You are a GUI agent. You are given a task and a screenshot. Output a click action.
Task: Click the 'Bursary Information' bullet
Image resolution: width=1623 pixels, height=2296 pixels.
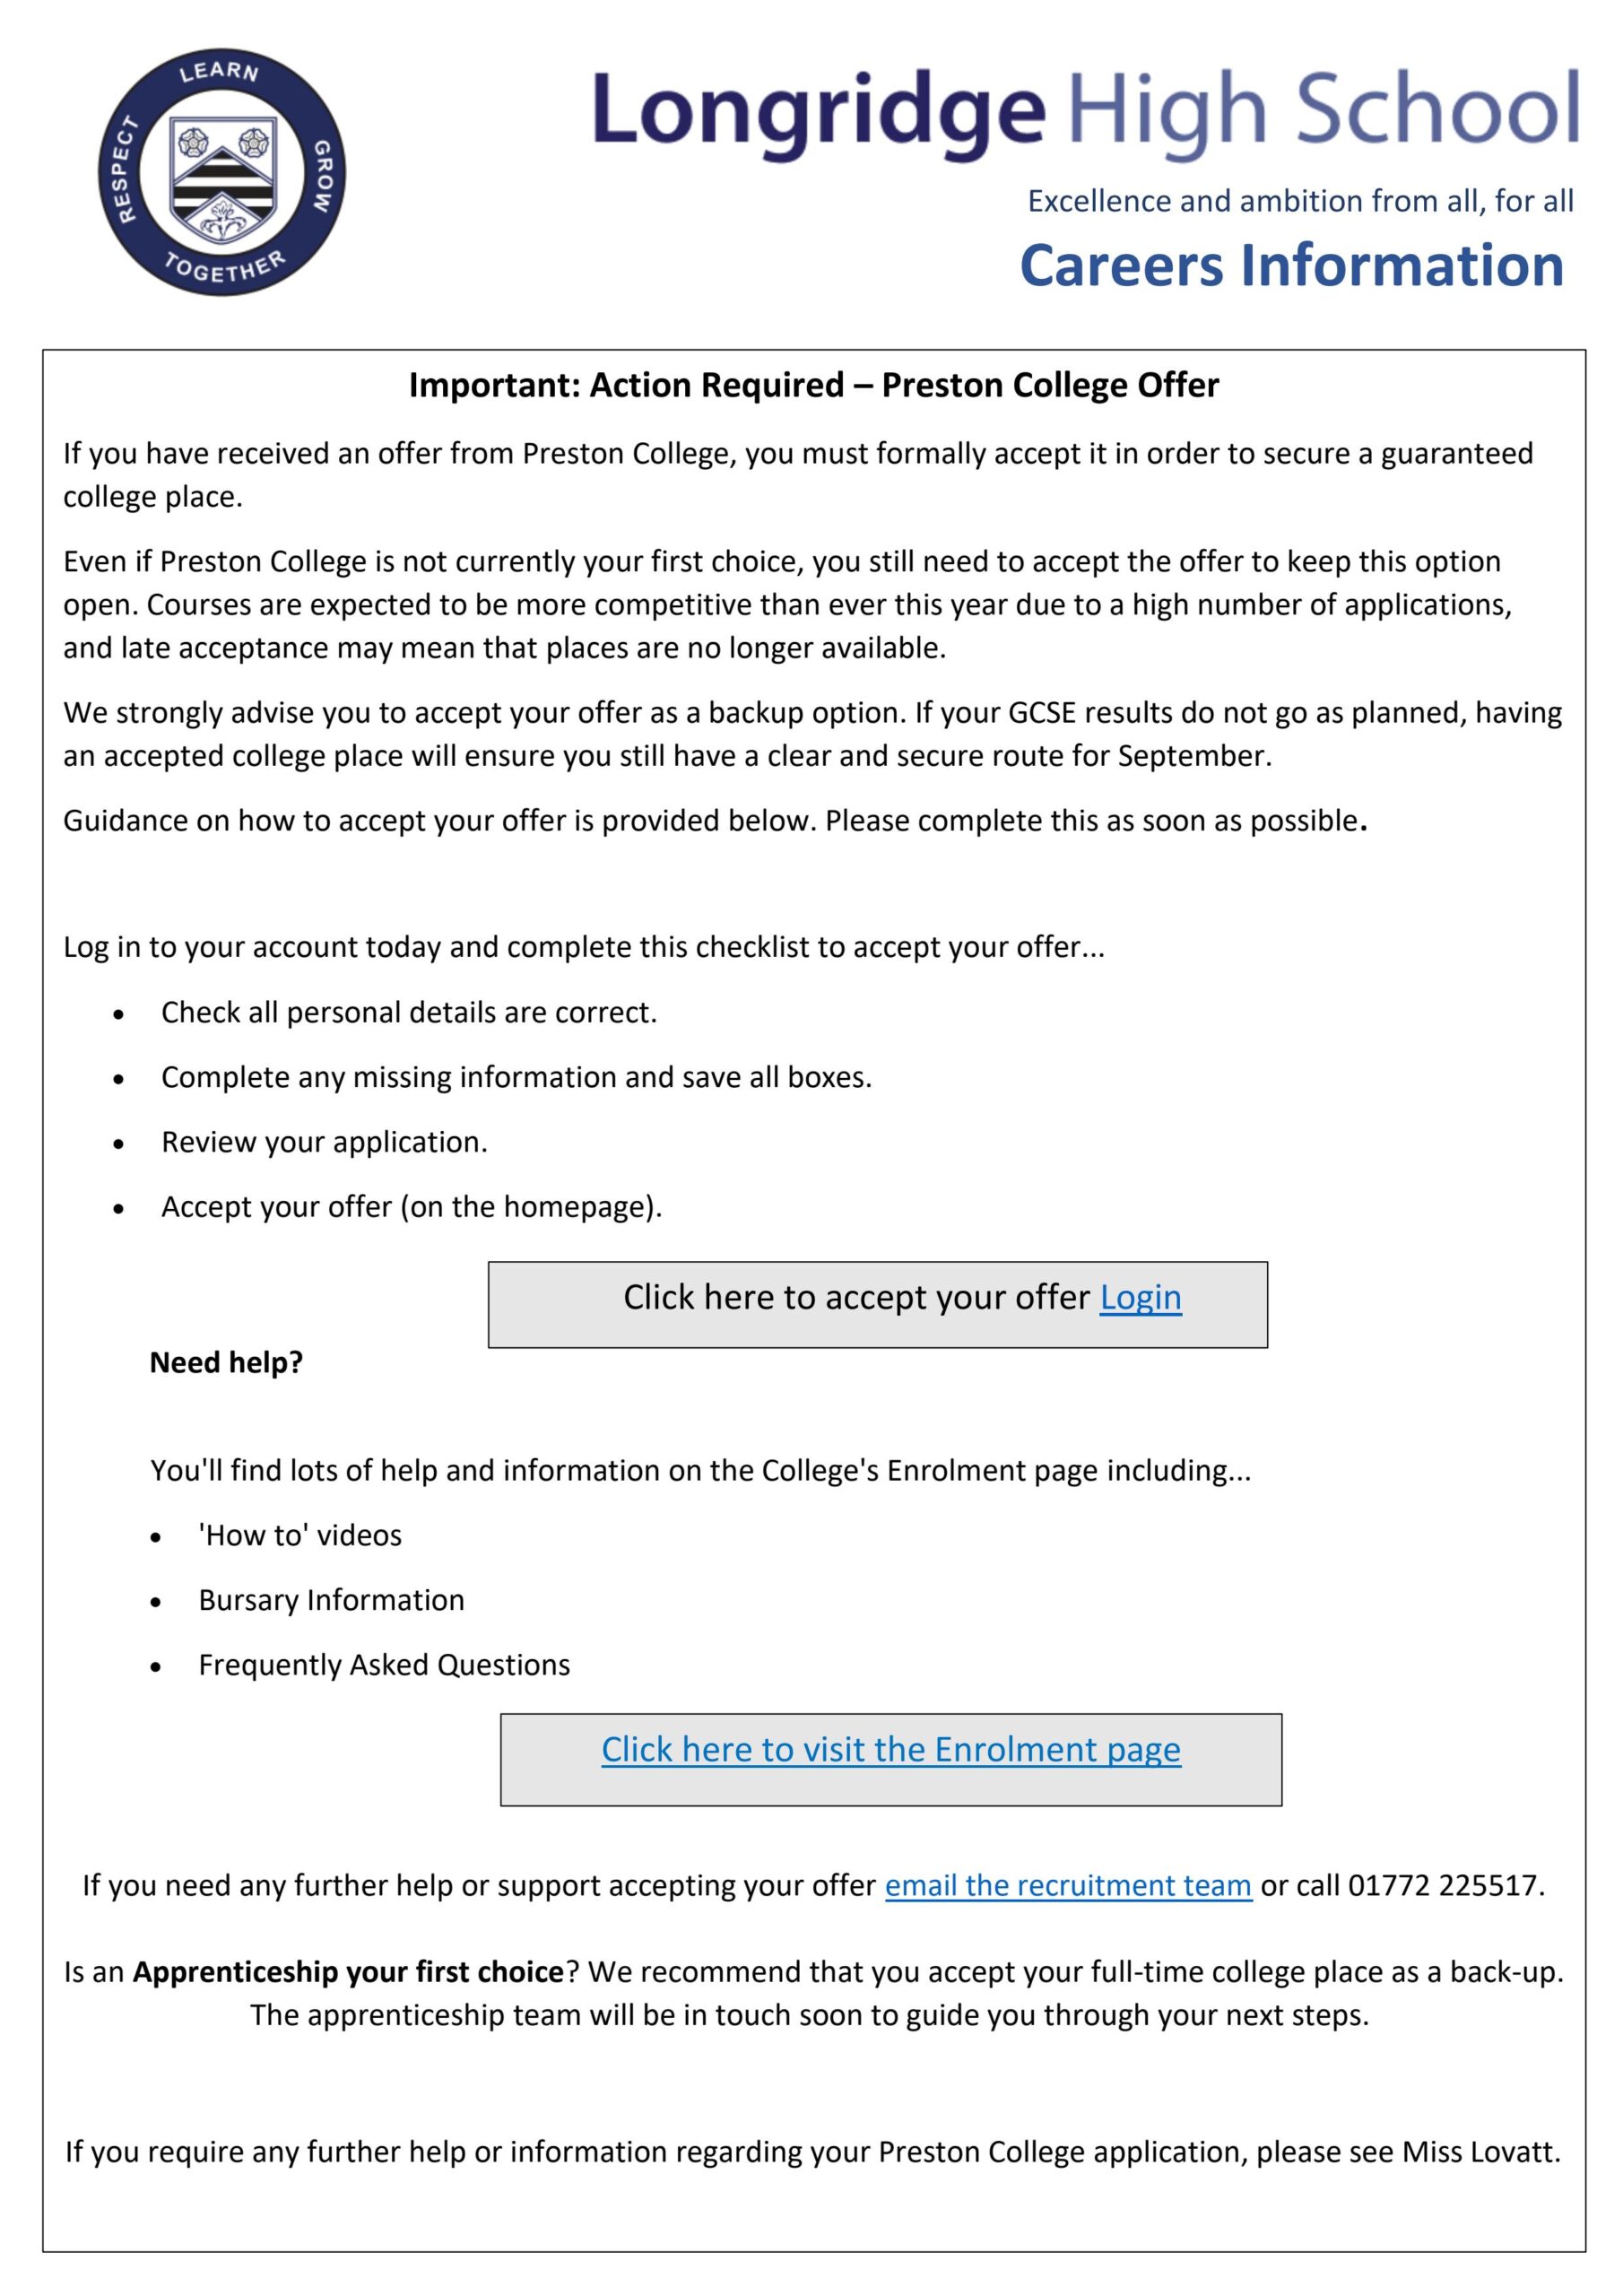(x=331, y=1600)
